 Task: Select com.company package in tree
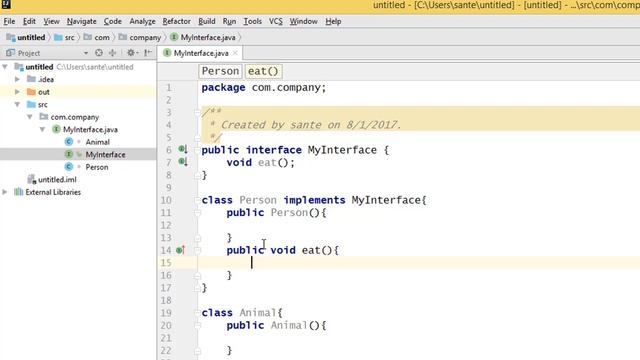point(69,117)
